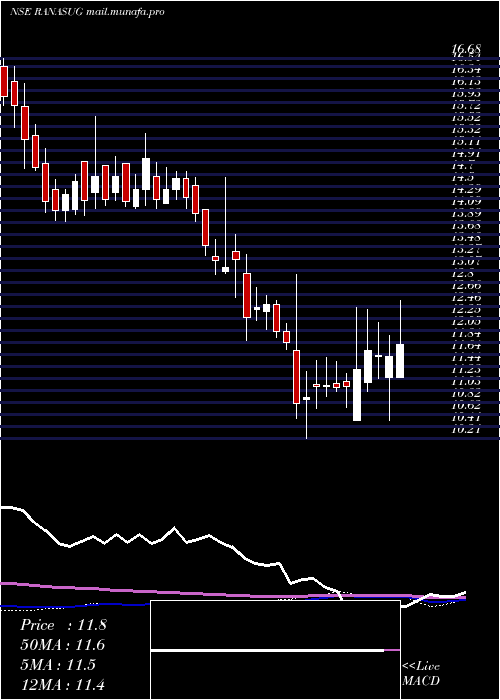Select the 12.05 price axis label
The height and width of the screenshot is (700, 500).
coord(466,322)
